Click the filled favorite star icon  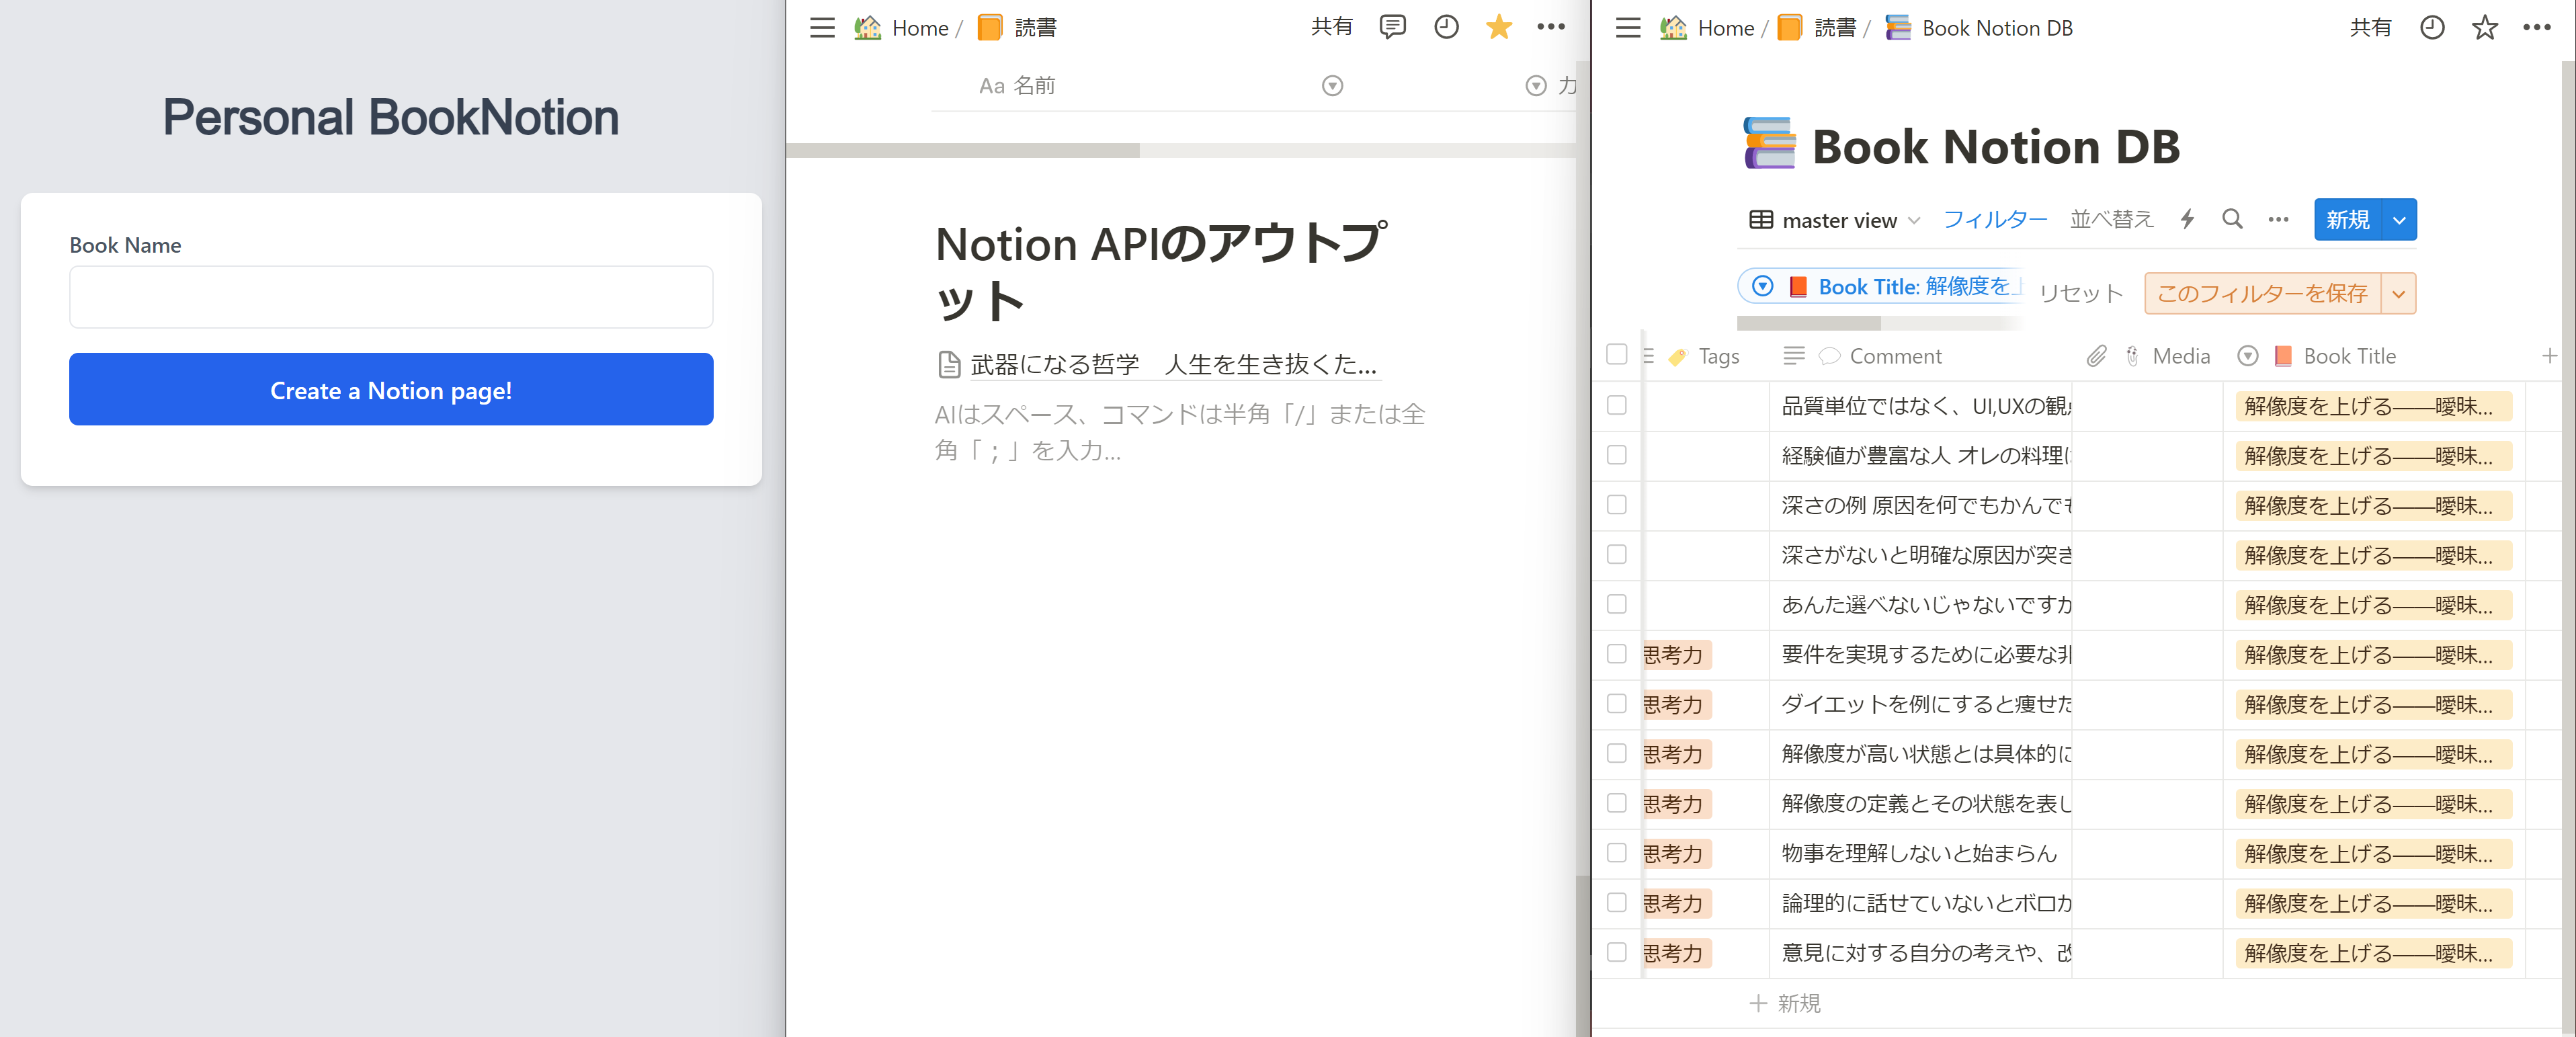coord(1498,27)
